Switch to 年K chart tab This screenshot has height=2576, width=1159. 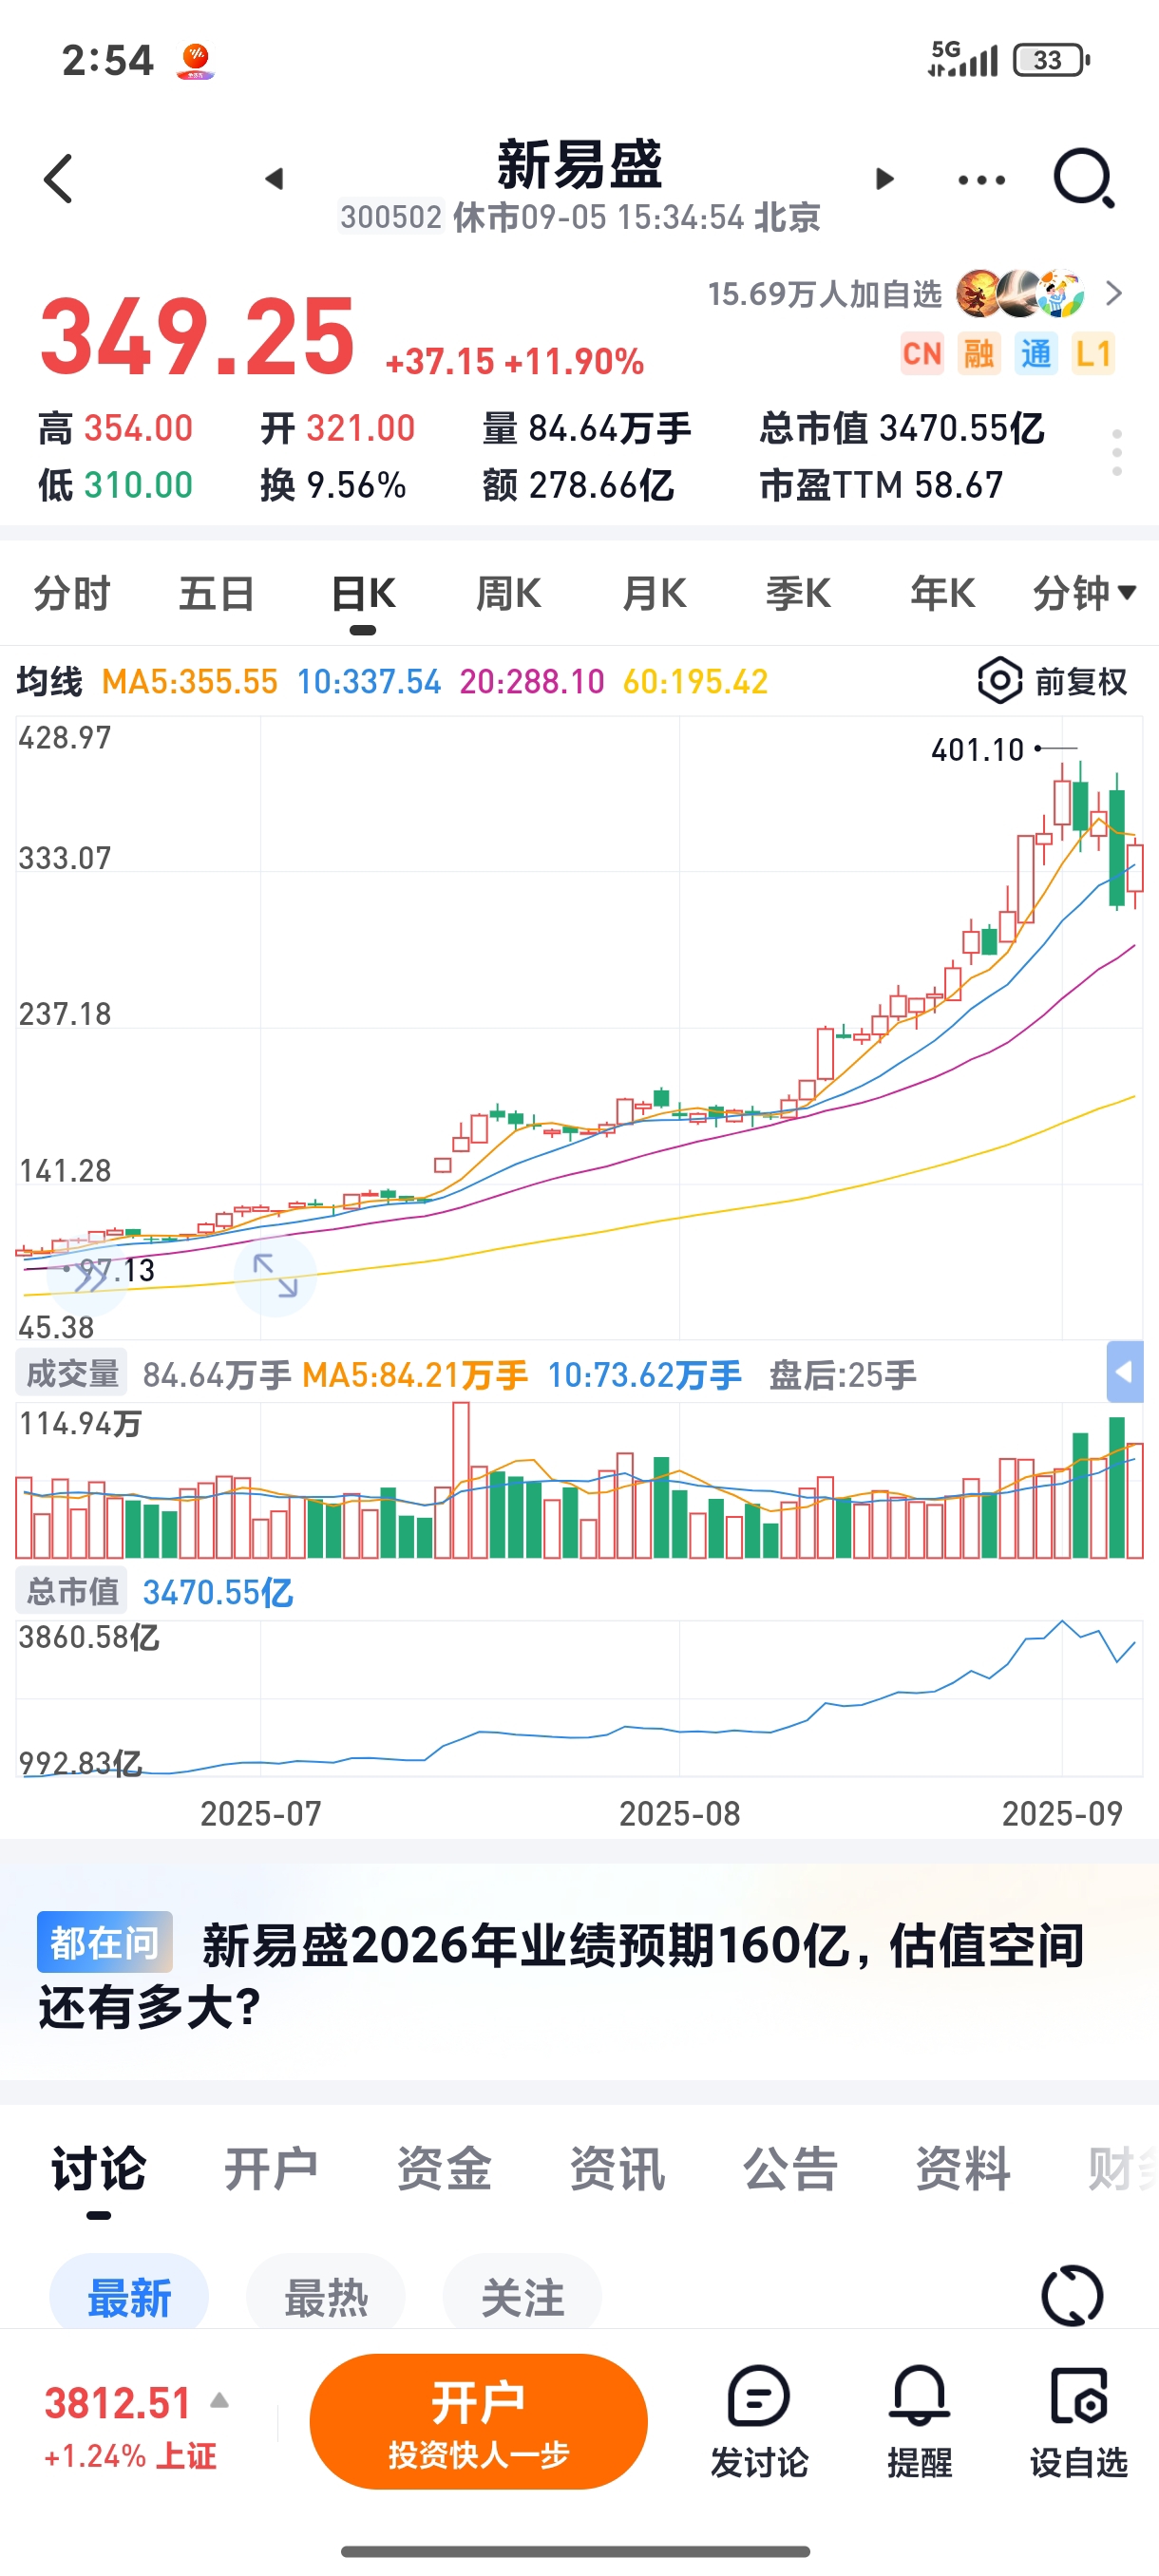click(943, 593)
